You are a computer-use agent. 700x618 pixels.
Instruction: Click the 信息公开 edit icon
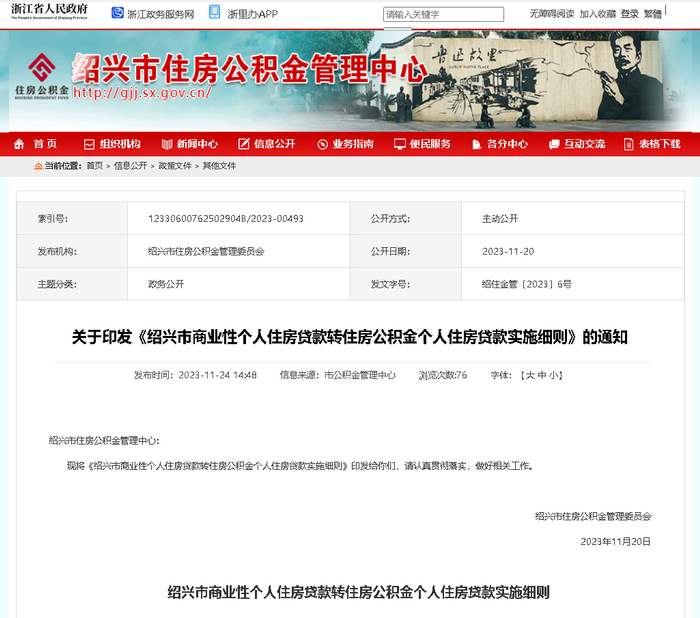tap(244, 144)
